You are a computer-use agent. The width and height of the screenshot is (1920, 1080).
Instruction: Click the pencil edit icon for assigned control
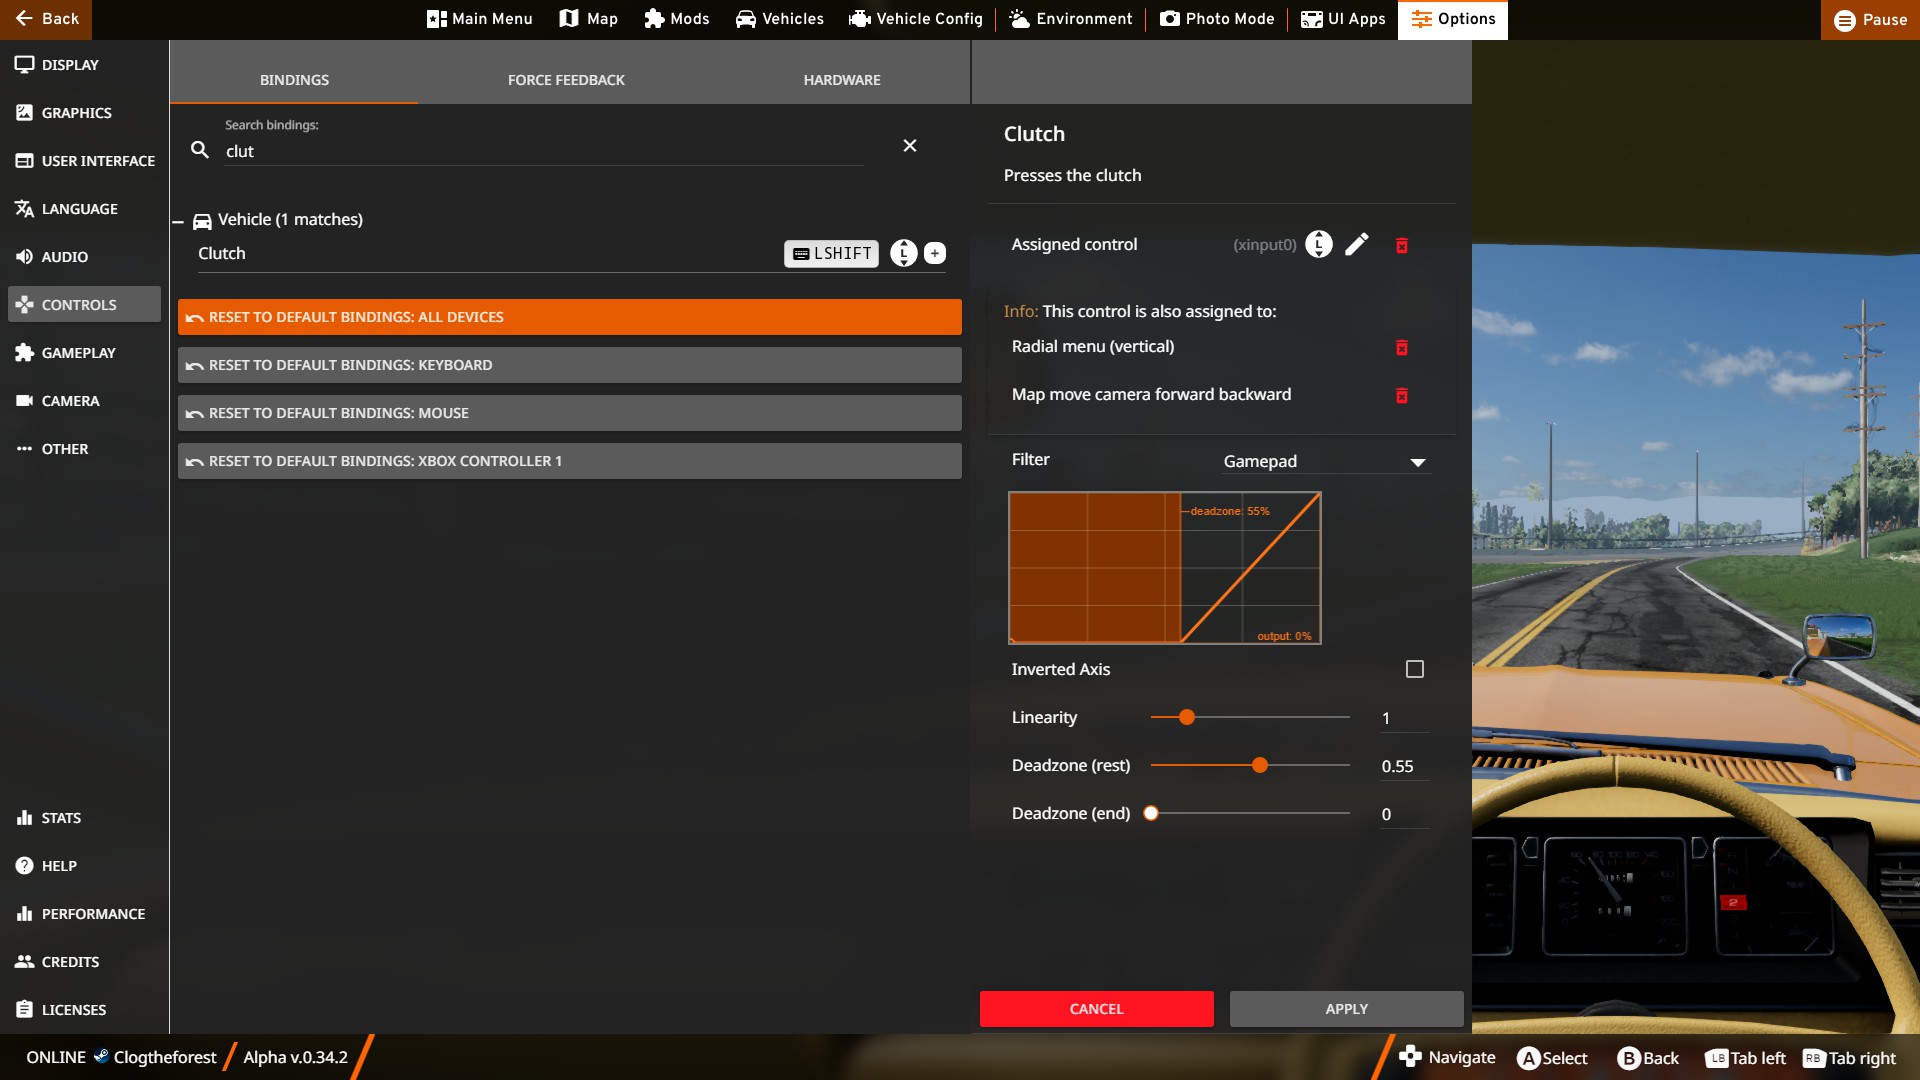(x=1356, y=245)
